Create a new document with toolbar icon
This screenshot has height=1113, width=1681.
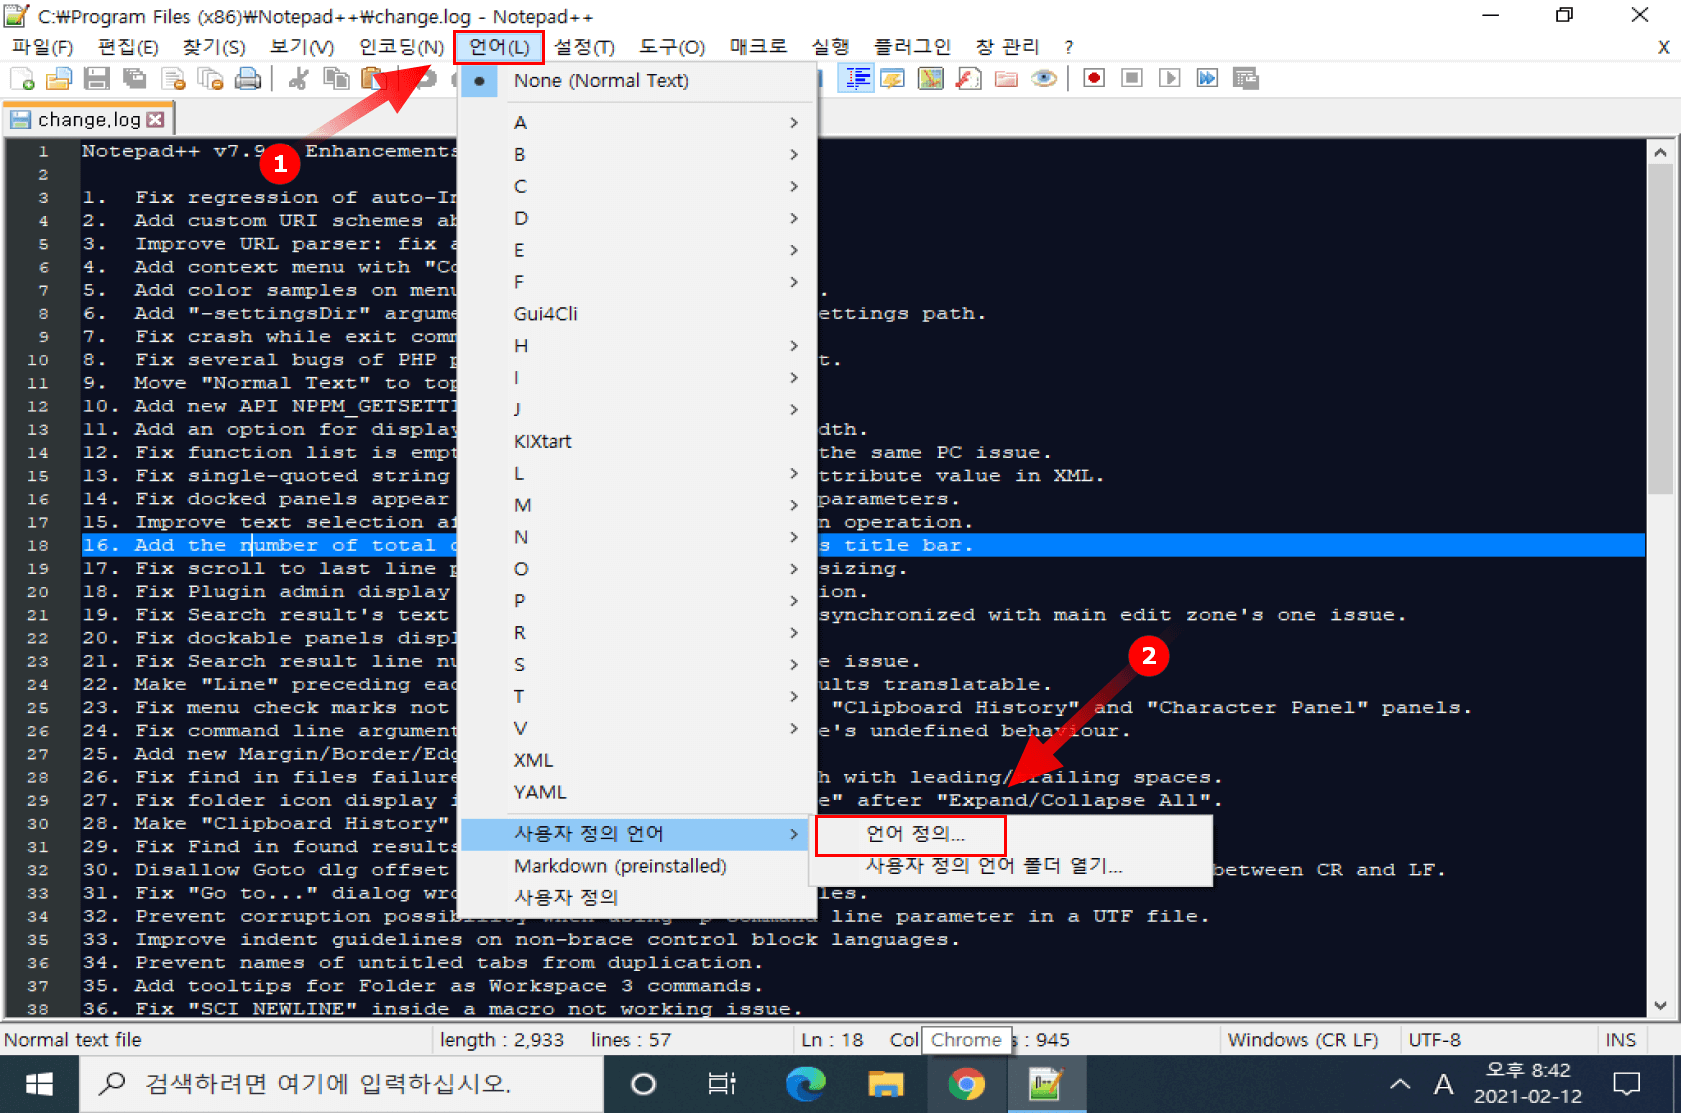(22, 79)
